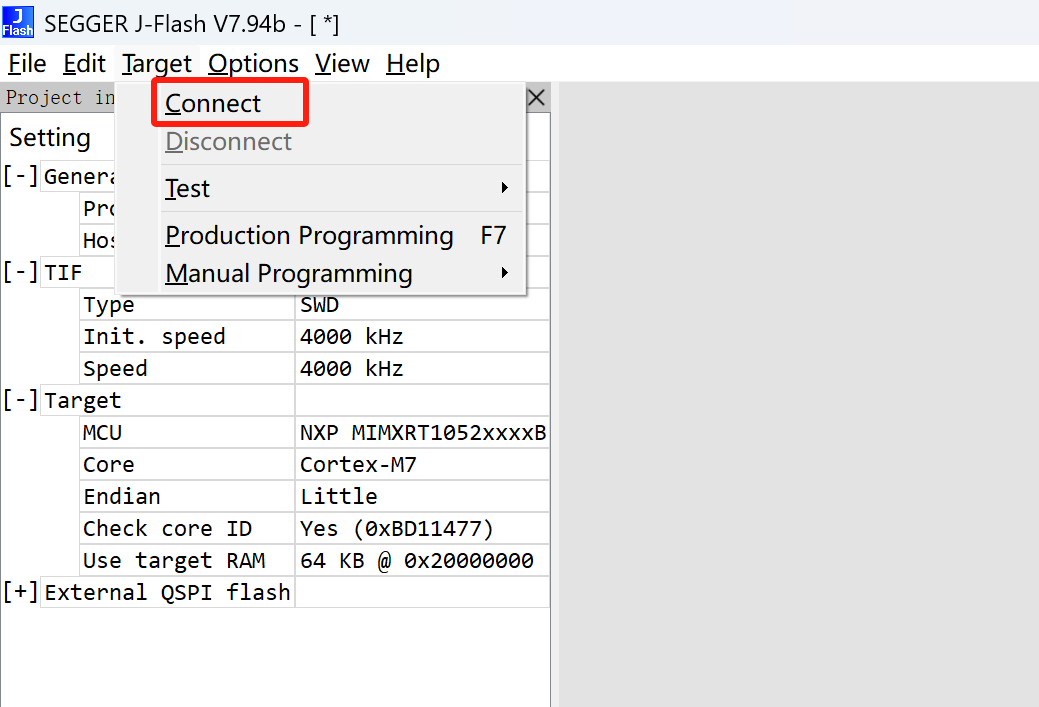Viewport: 1039px width, 707px height.
Task: Click the Target menu
Action: [156, 64]
